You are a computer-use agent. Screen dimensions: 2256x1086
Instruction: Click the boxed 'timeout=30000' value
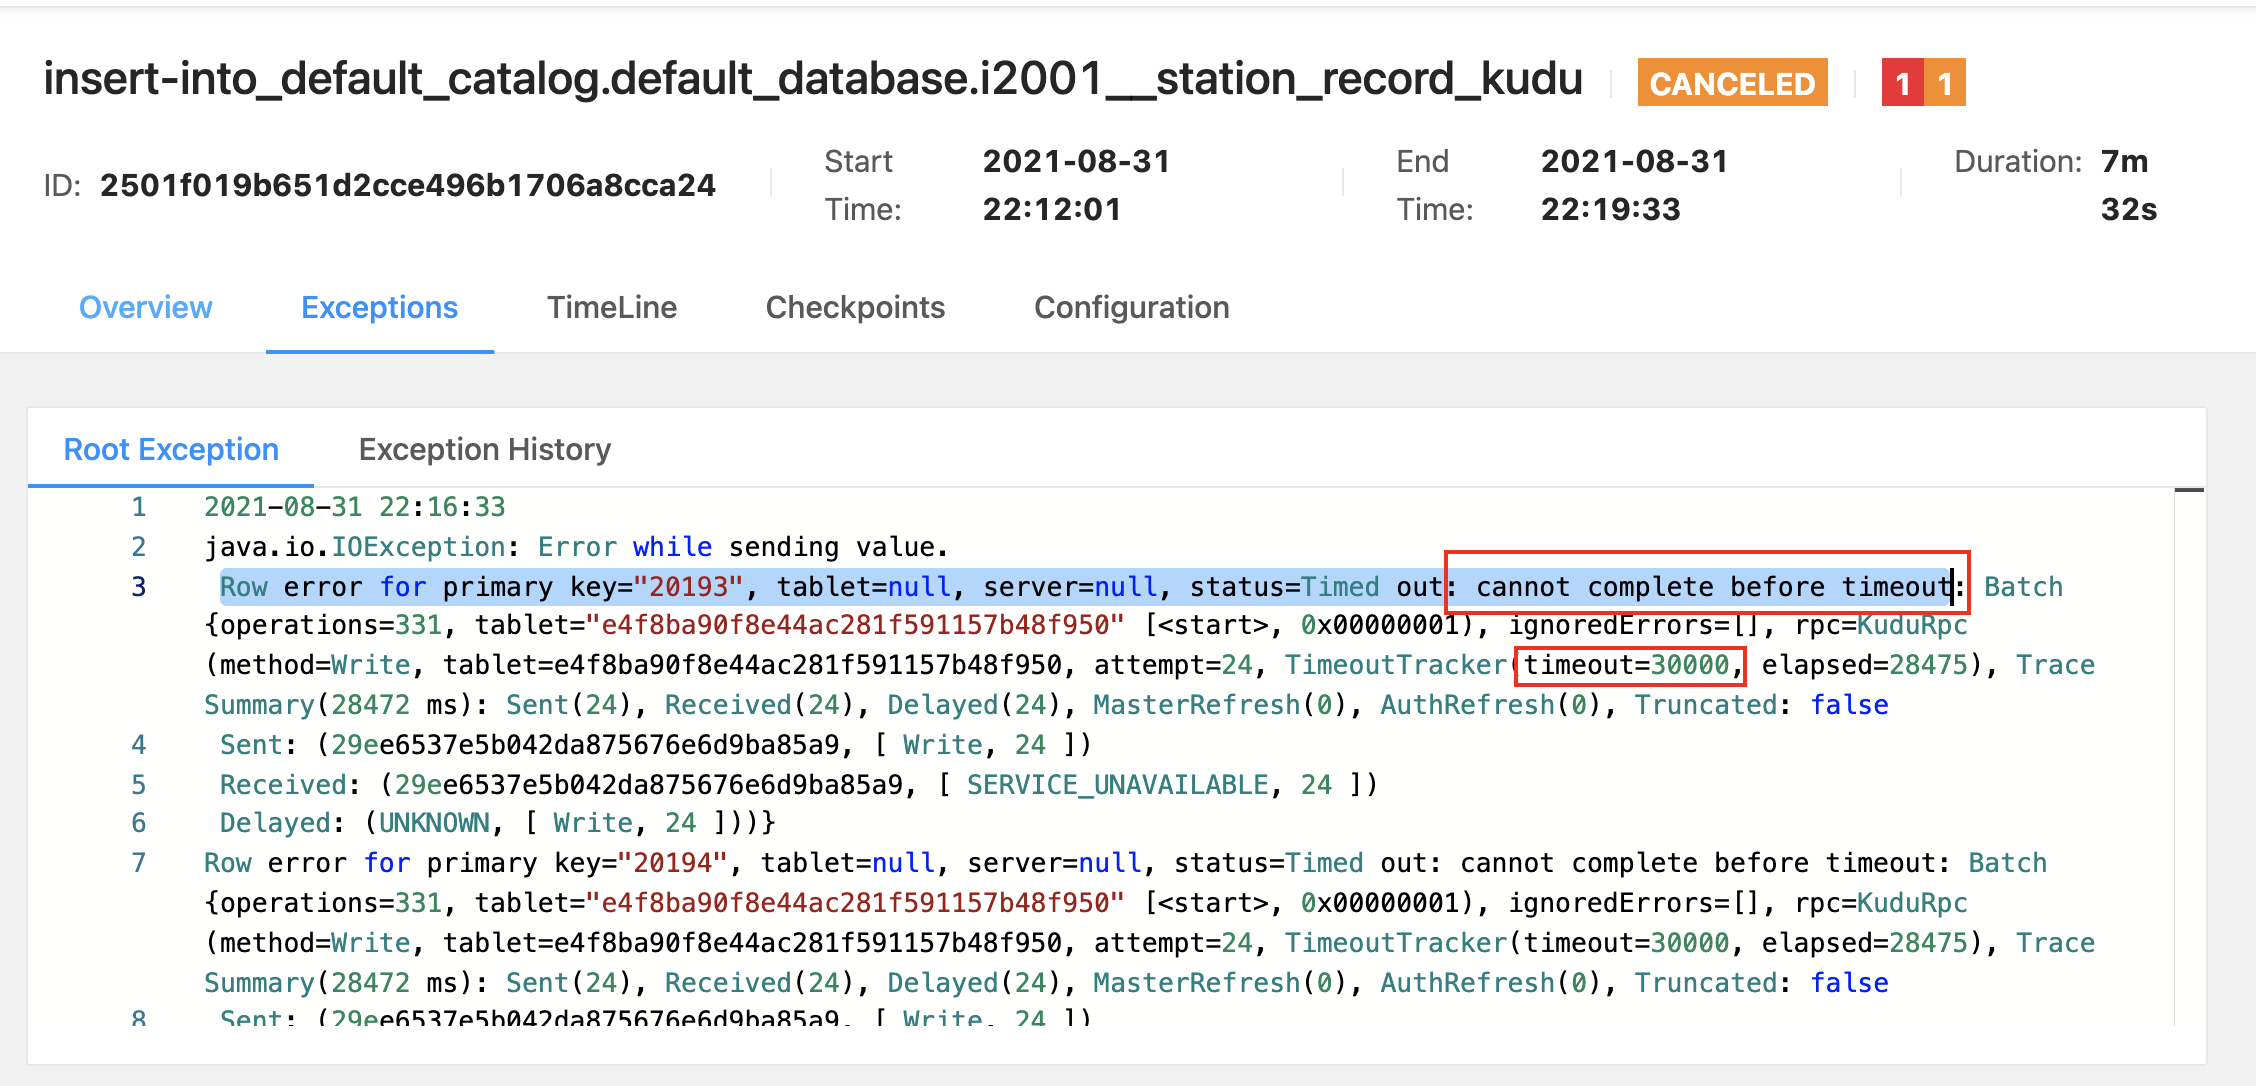click(x=1628, y=665)
